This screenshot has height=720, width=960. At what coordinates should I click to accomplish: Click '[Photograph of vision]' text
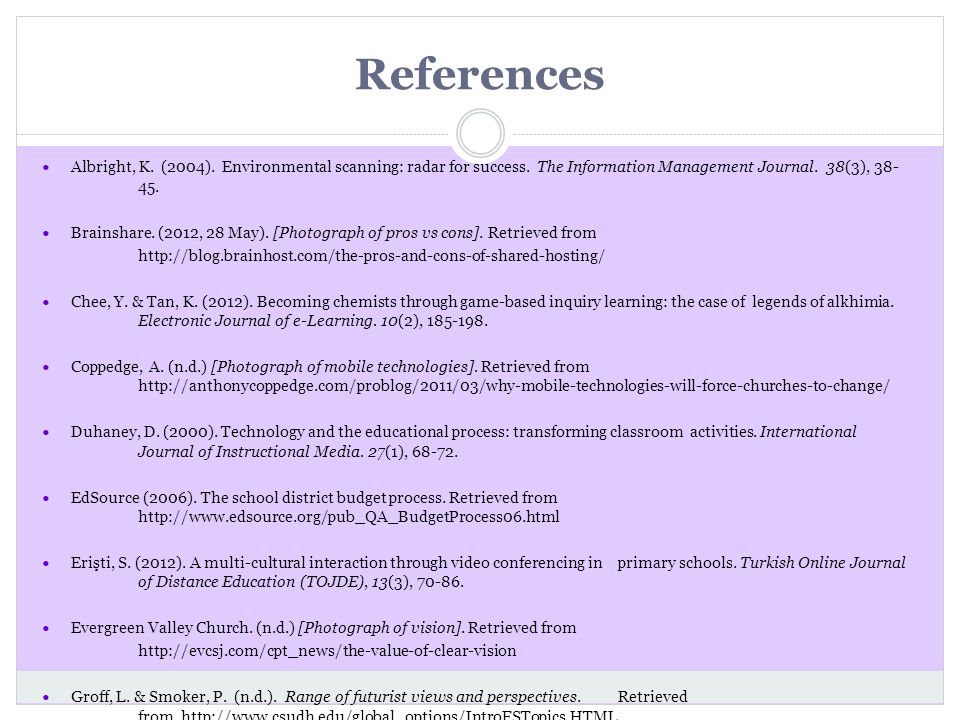coord(381,628)
